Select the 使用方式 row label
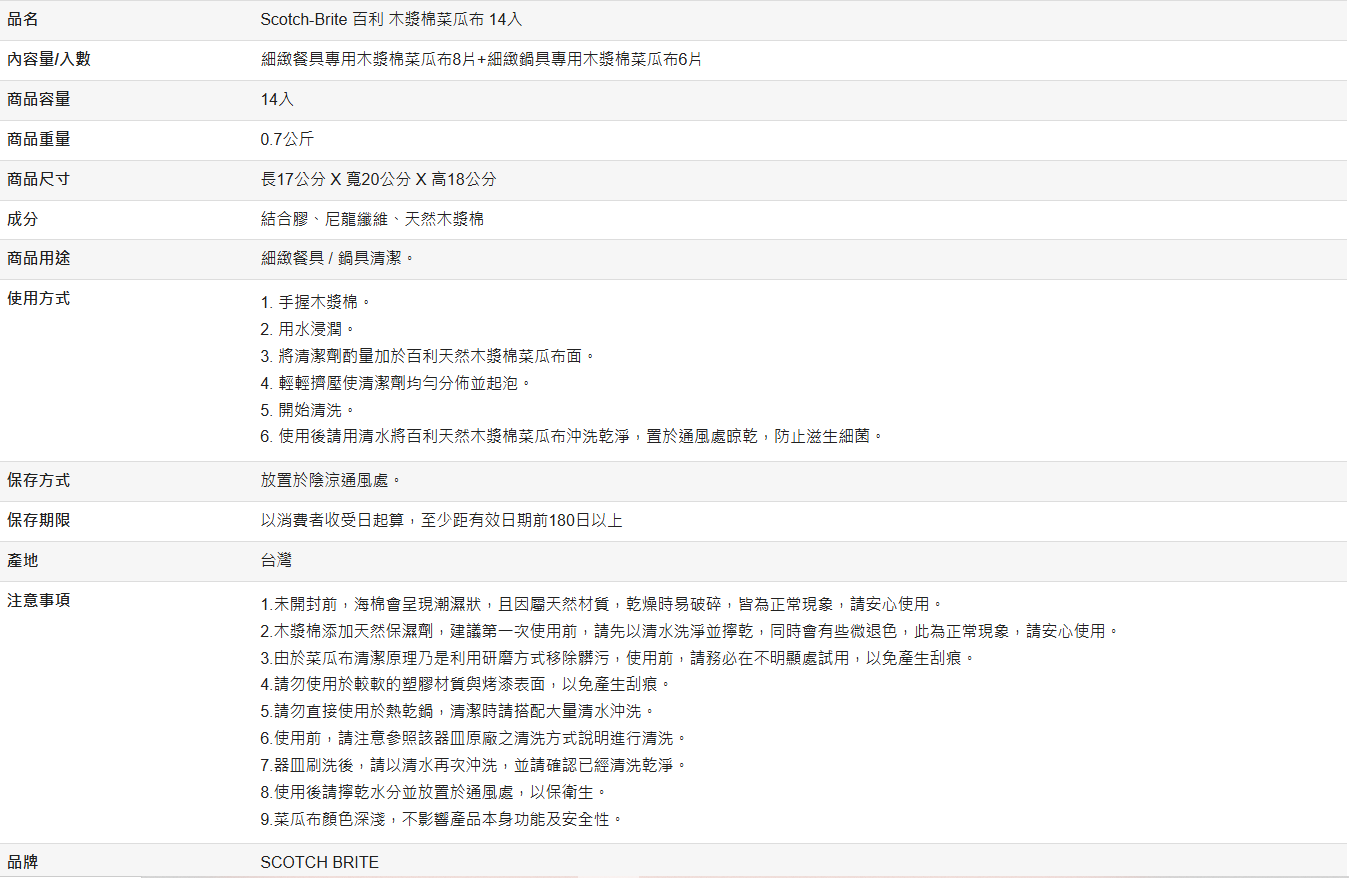Viewport: 1349px width, 878px height. pyautogui.click(x=39, y=298)
